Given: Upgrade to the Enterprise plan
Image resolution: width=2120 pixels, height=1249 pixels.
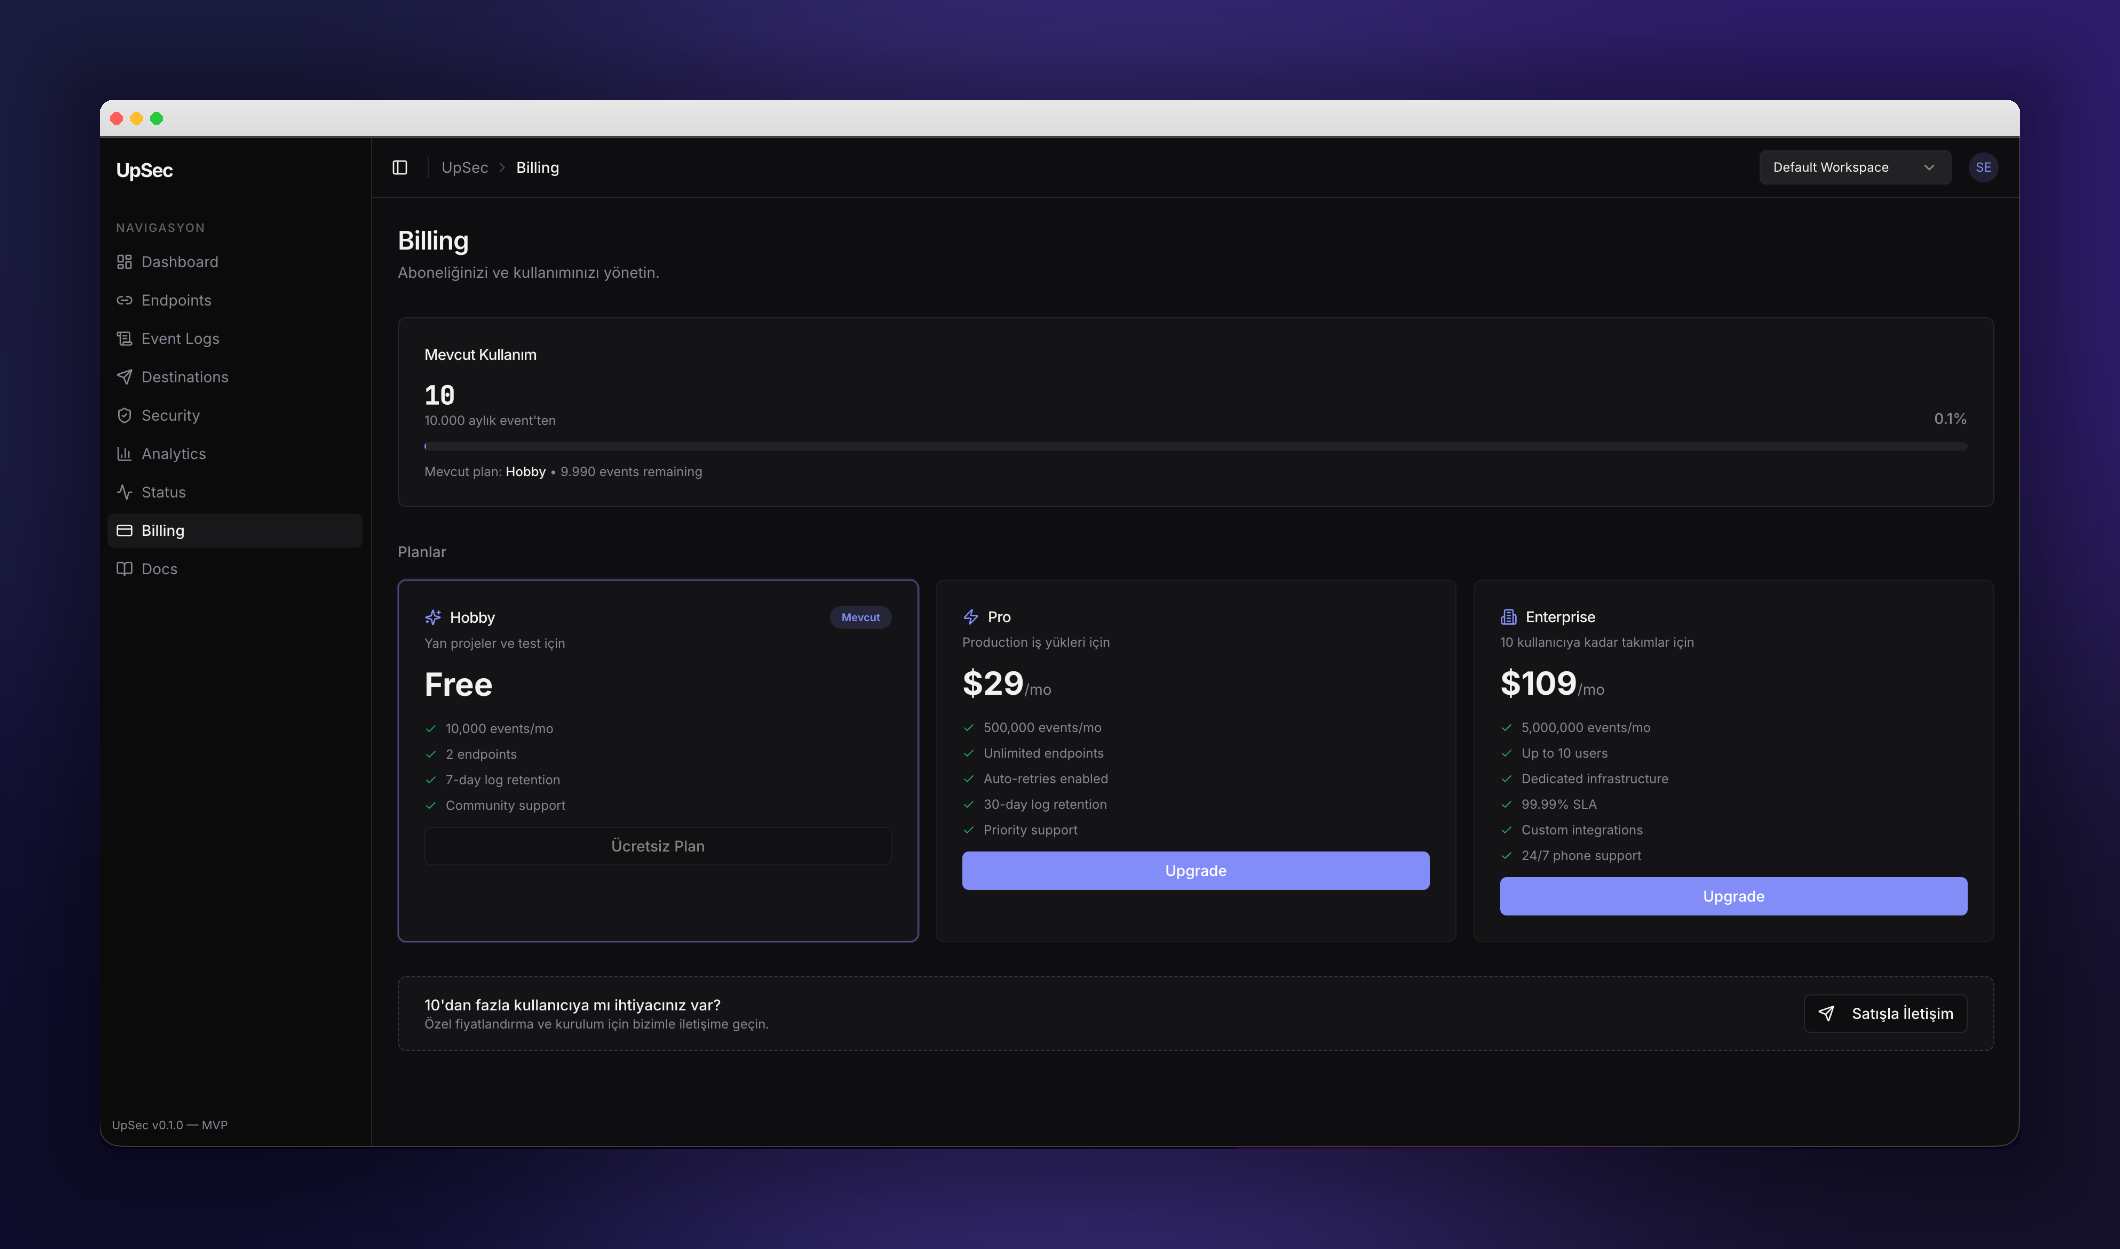Looking at the screenshot, I should point(1733,896).
